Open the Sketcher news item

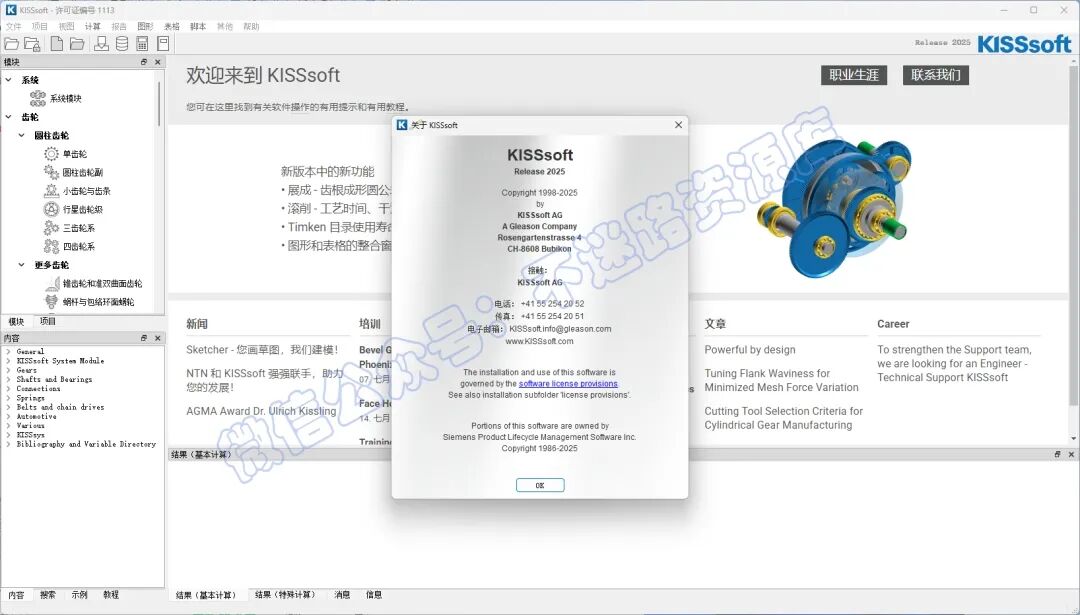tap(262, 350)
